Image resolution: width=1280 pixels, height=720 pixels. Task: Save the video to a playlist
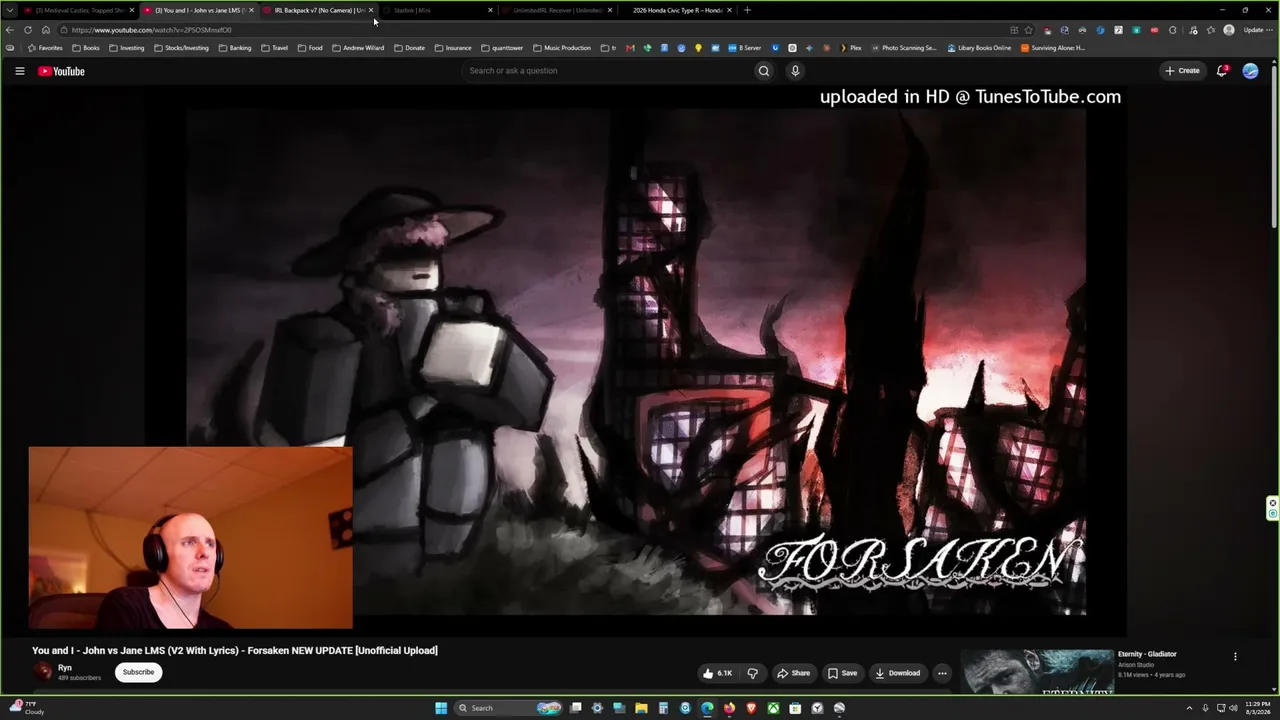coord(842,673)
